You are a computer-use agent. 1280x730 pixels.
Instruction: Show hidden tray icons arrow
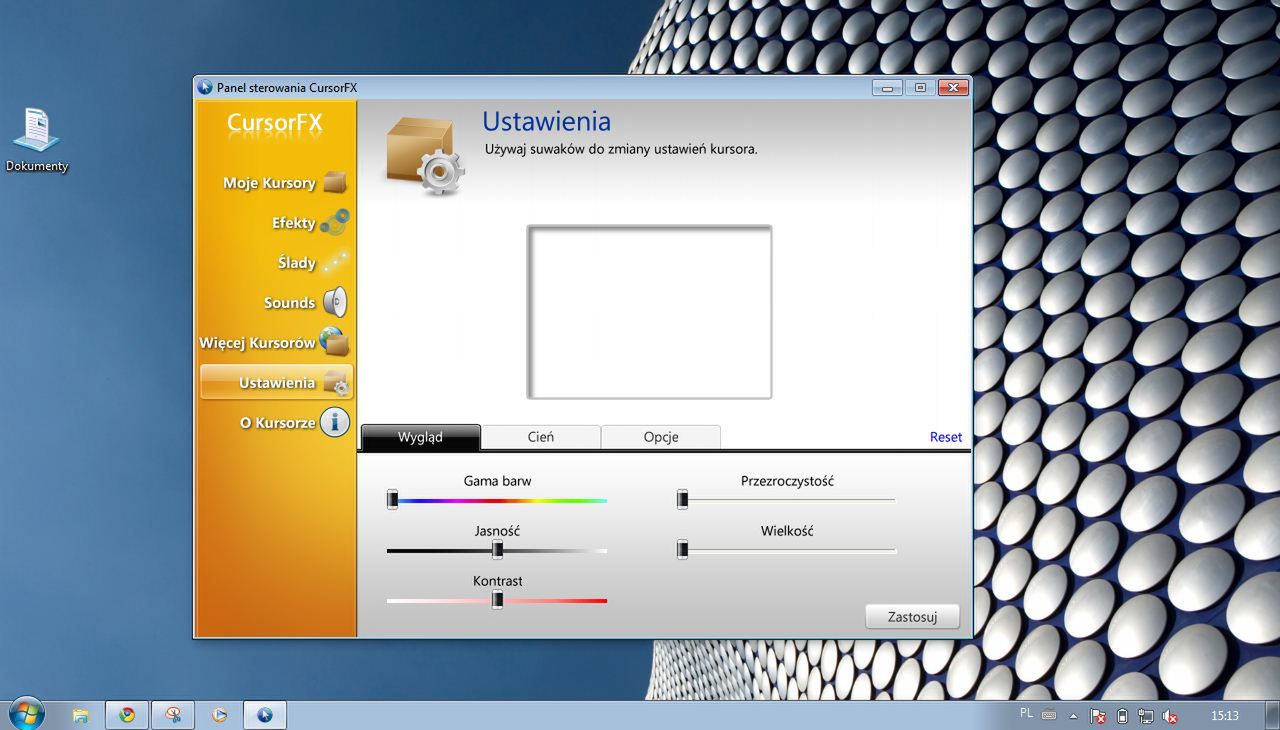(x=1073, y=716)
